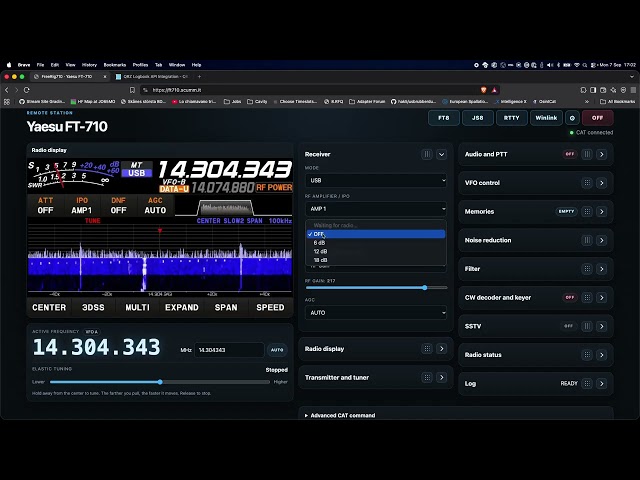Screen dimensions: 640x480
Task: Click Memories panel grip icon
Action: [587, 211]
